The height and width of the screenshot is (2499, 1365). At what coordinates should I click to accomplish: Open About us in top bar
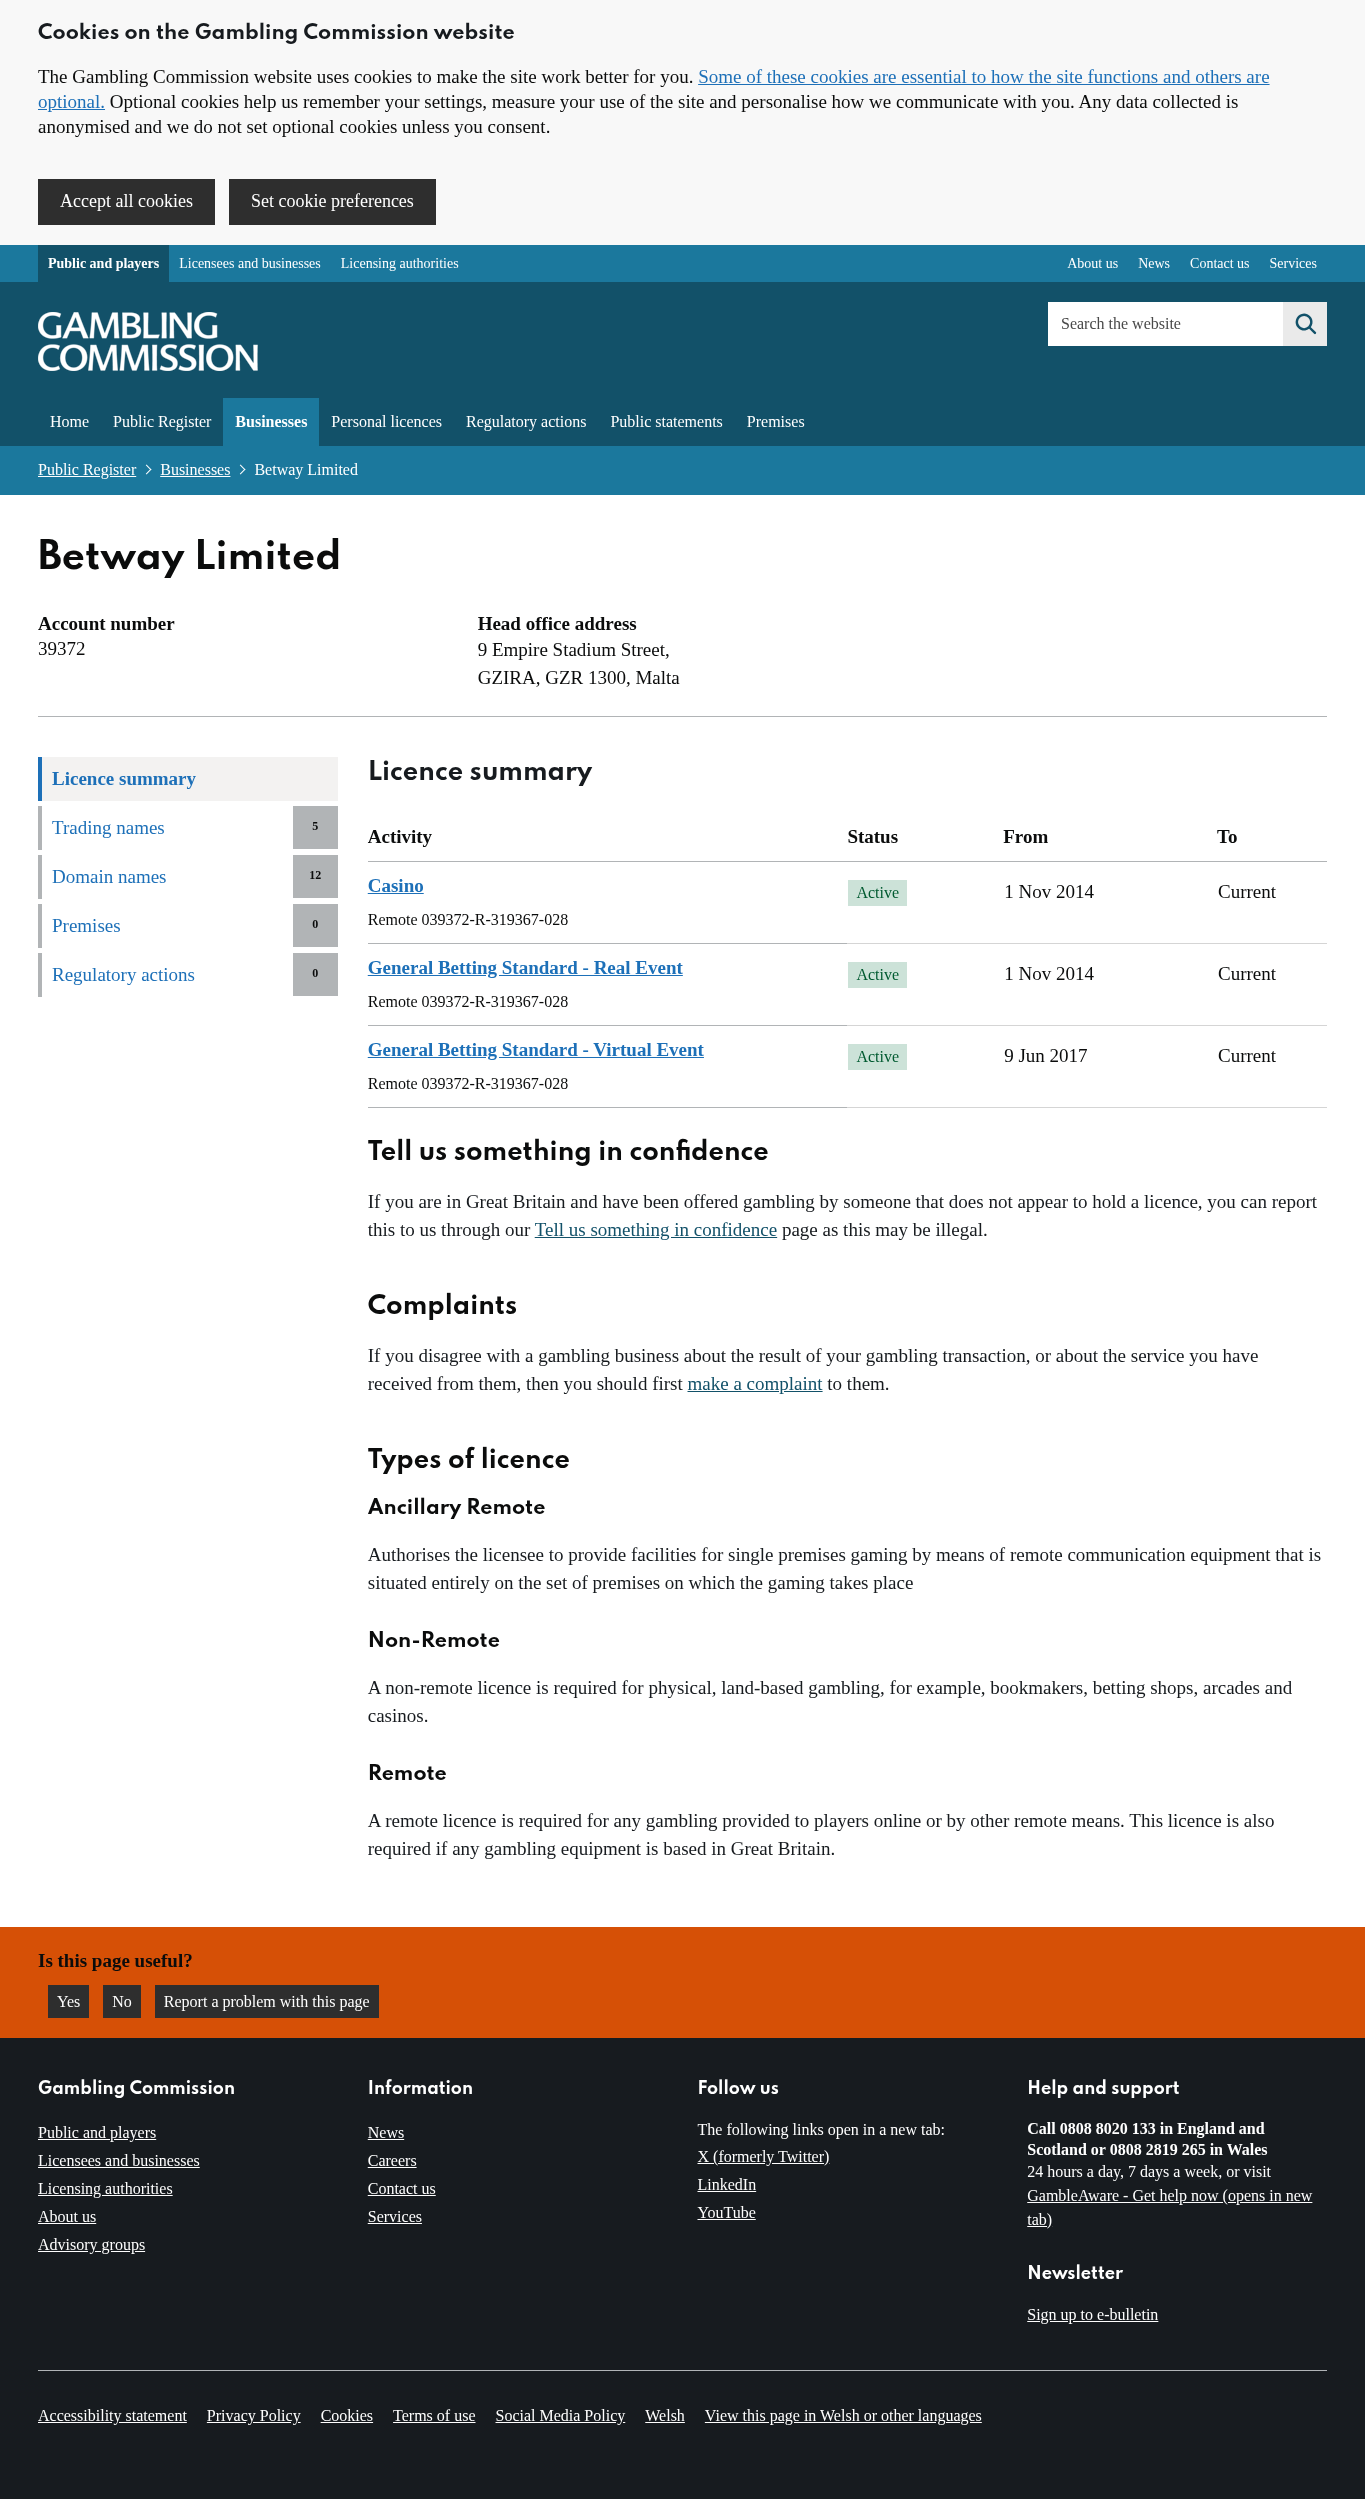[x=1092, y=264]
